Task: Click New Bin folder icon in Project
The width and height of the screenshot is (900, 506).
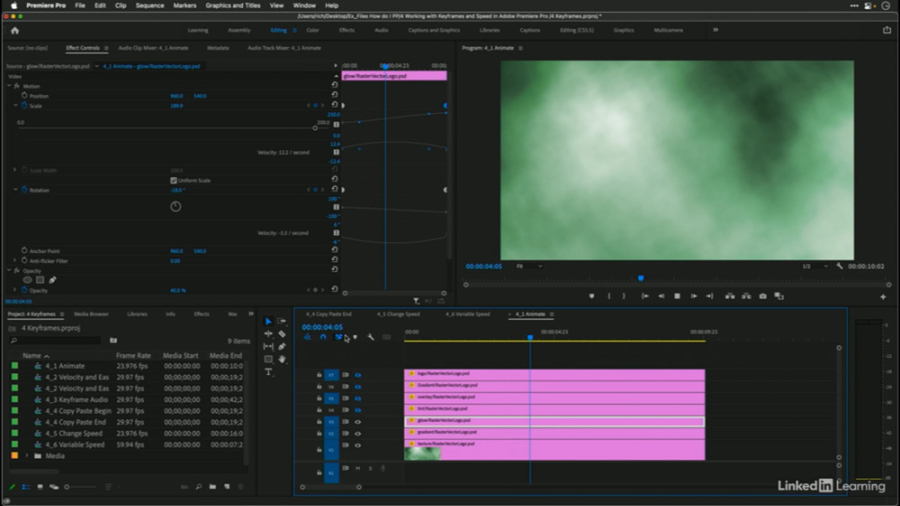Action: [212, 486]
